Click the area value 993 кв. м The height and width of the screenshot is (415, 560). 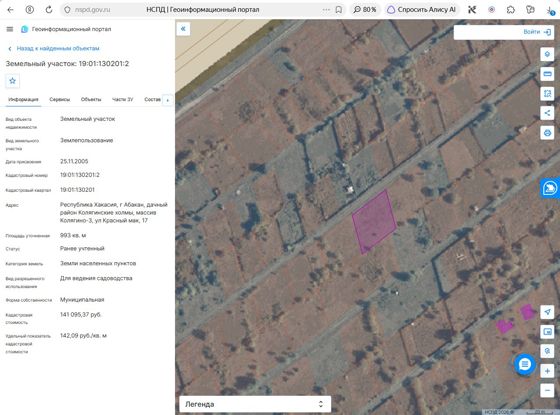(x=73, y=235)
